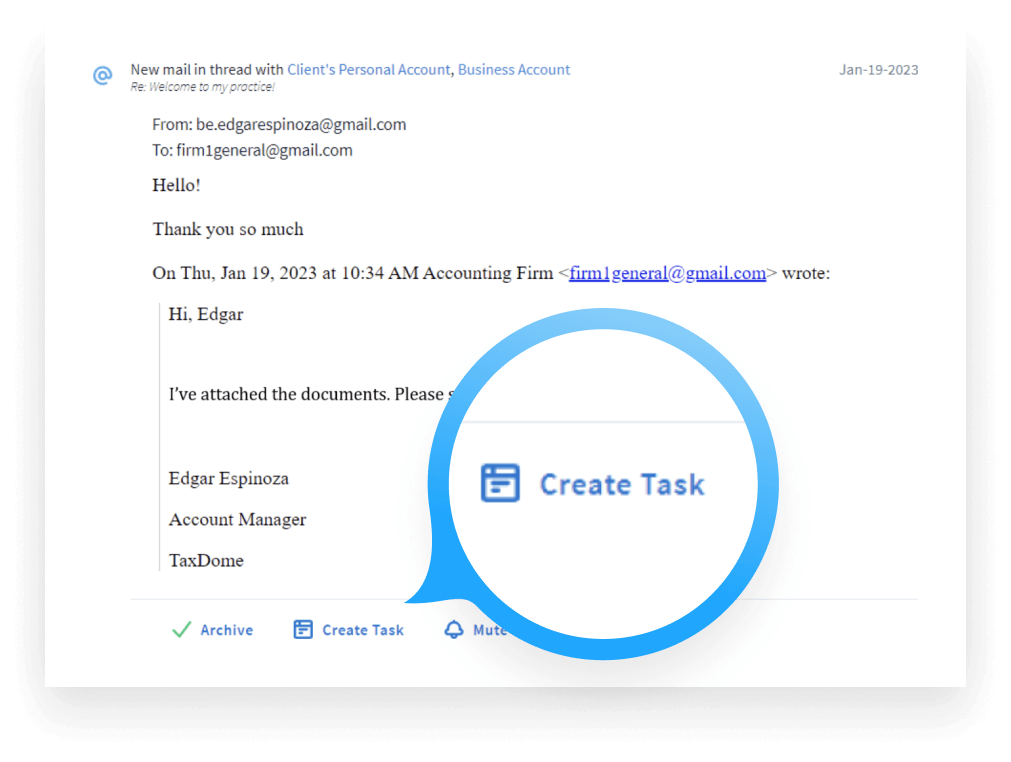The height and width of the screenshot is (762, 1011).
Task: Click the firm1general@gmail.com email link
Action: coord(666,273)
